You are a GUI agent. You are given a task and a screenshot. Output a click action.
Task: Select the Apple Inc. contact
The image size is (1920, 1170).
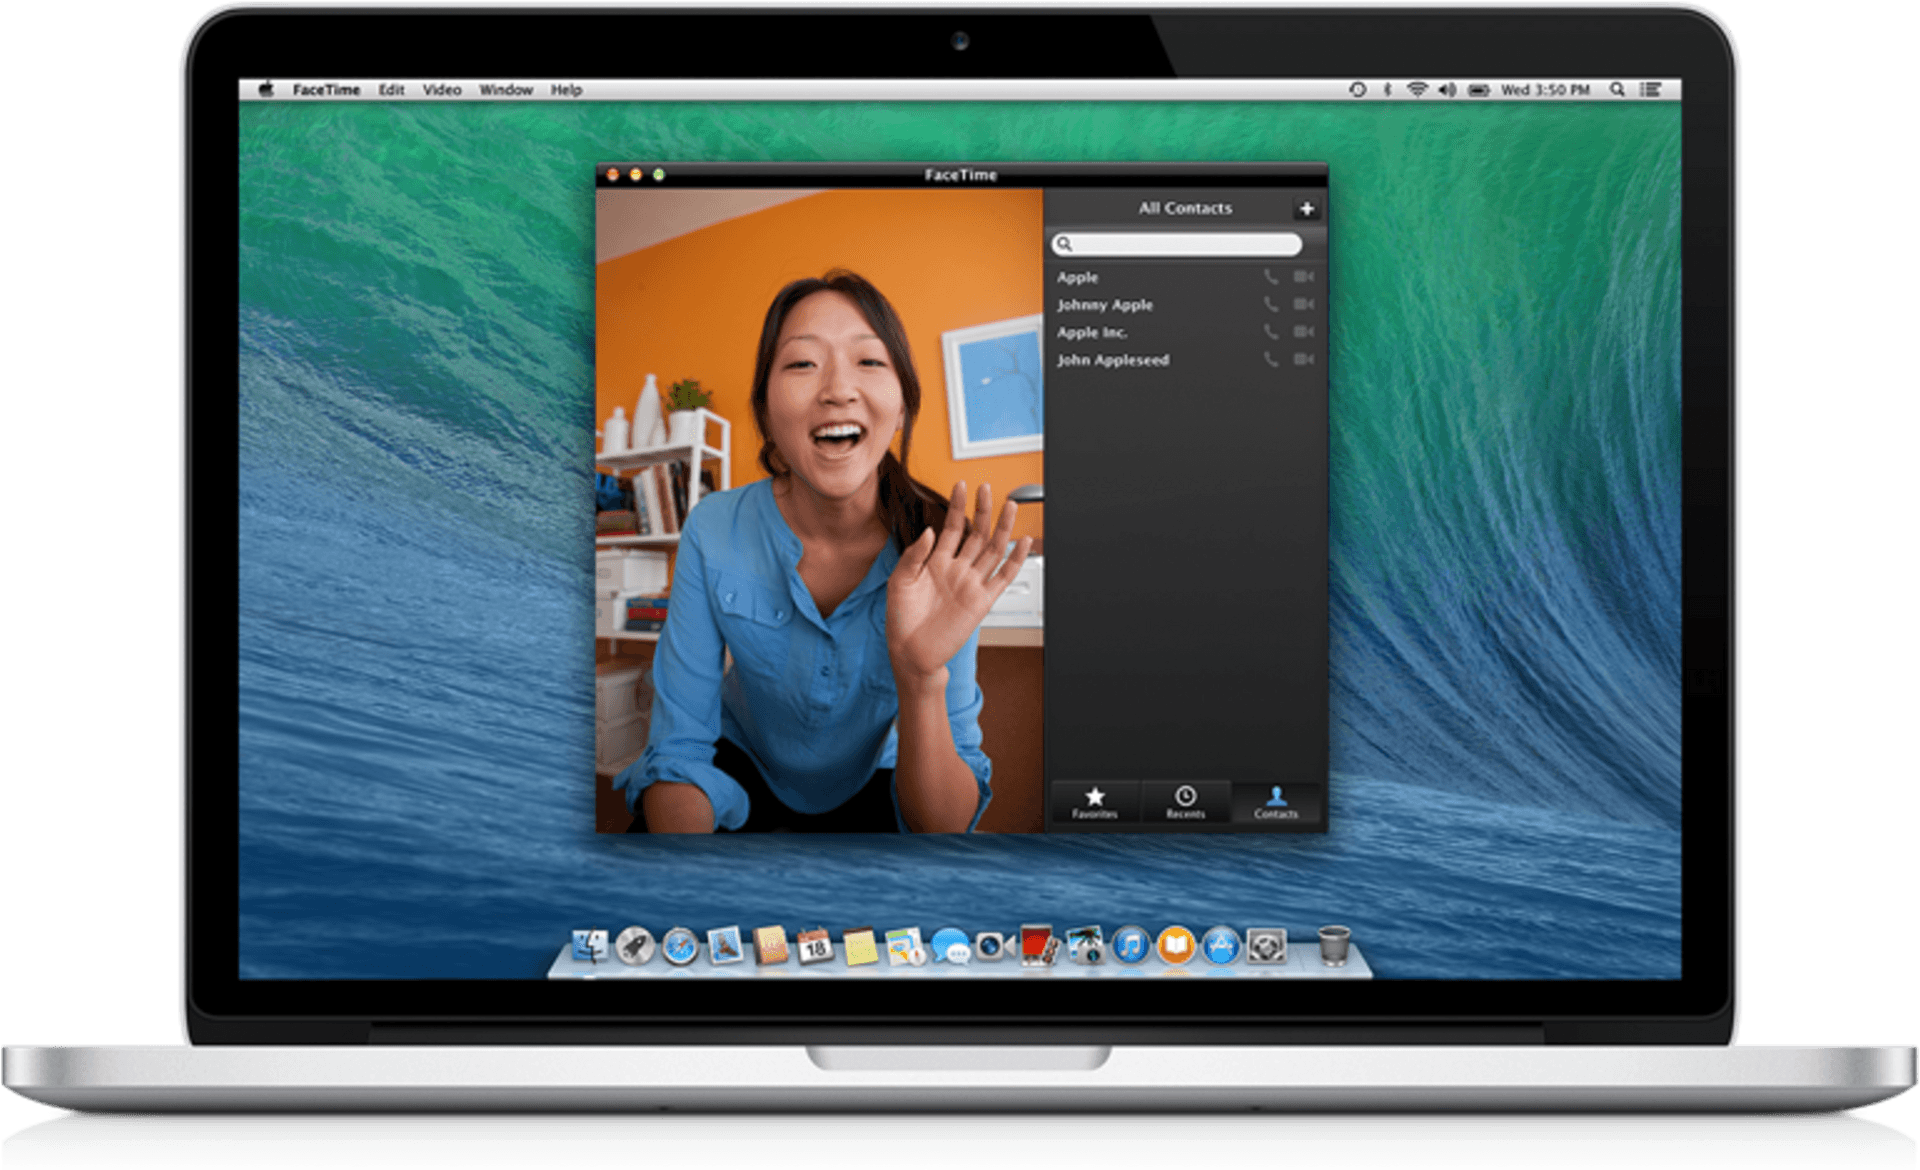coord(1185,332)
